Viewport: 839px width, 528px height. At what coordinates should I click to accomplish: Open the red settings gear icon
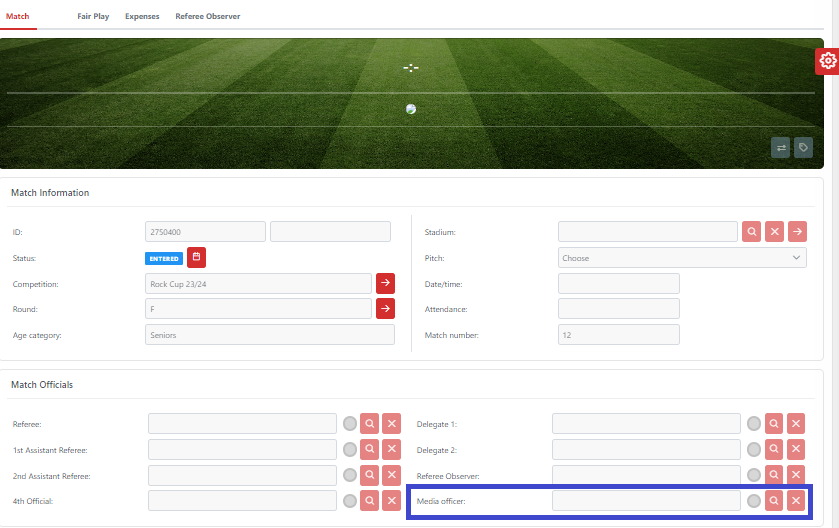tap(827, 61)
